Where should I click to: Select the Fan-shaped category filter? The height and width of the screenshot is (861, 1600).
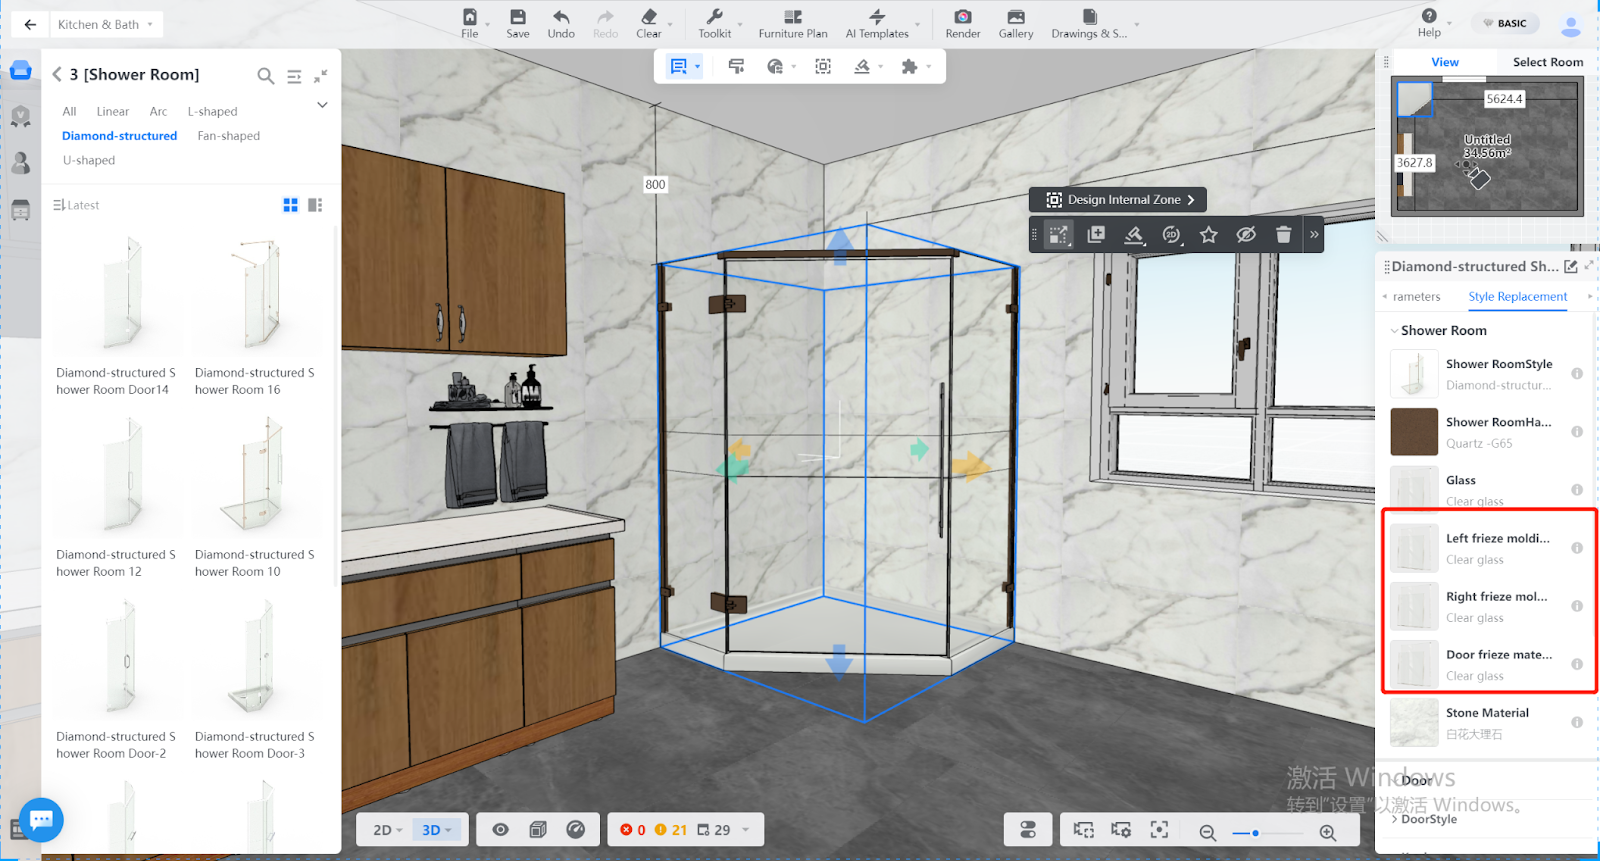[x=228, y=136]
